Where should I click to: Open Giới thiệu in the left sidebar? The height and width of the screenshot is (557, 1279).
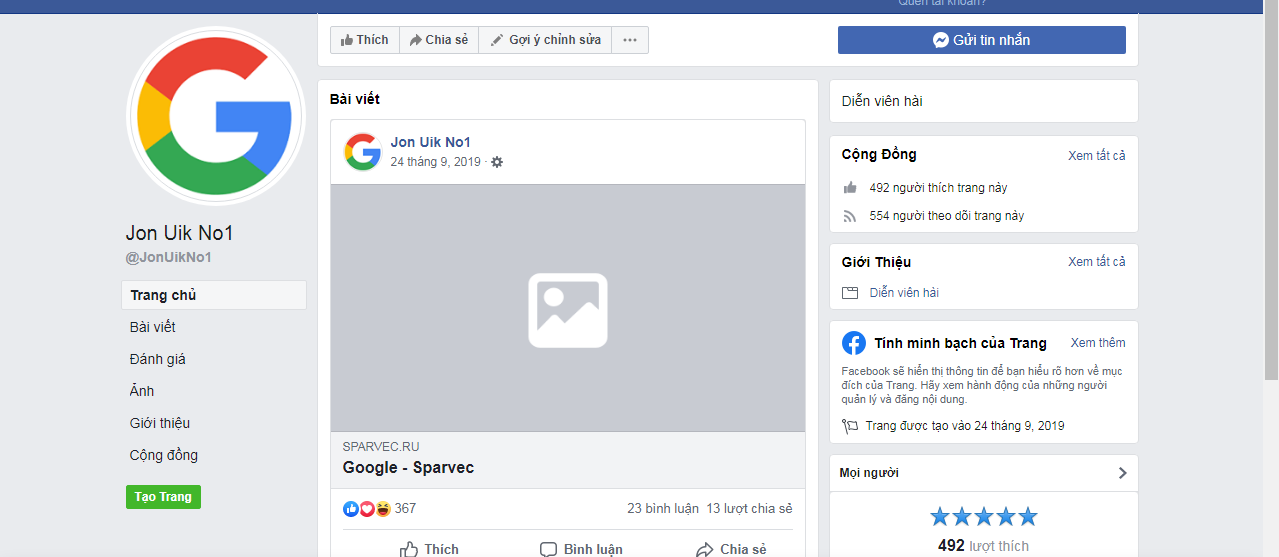[160, 423]
